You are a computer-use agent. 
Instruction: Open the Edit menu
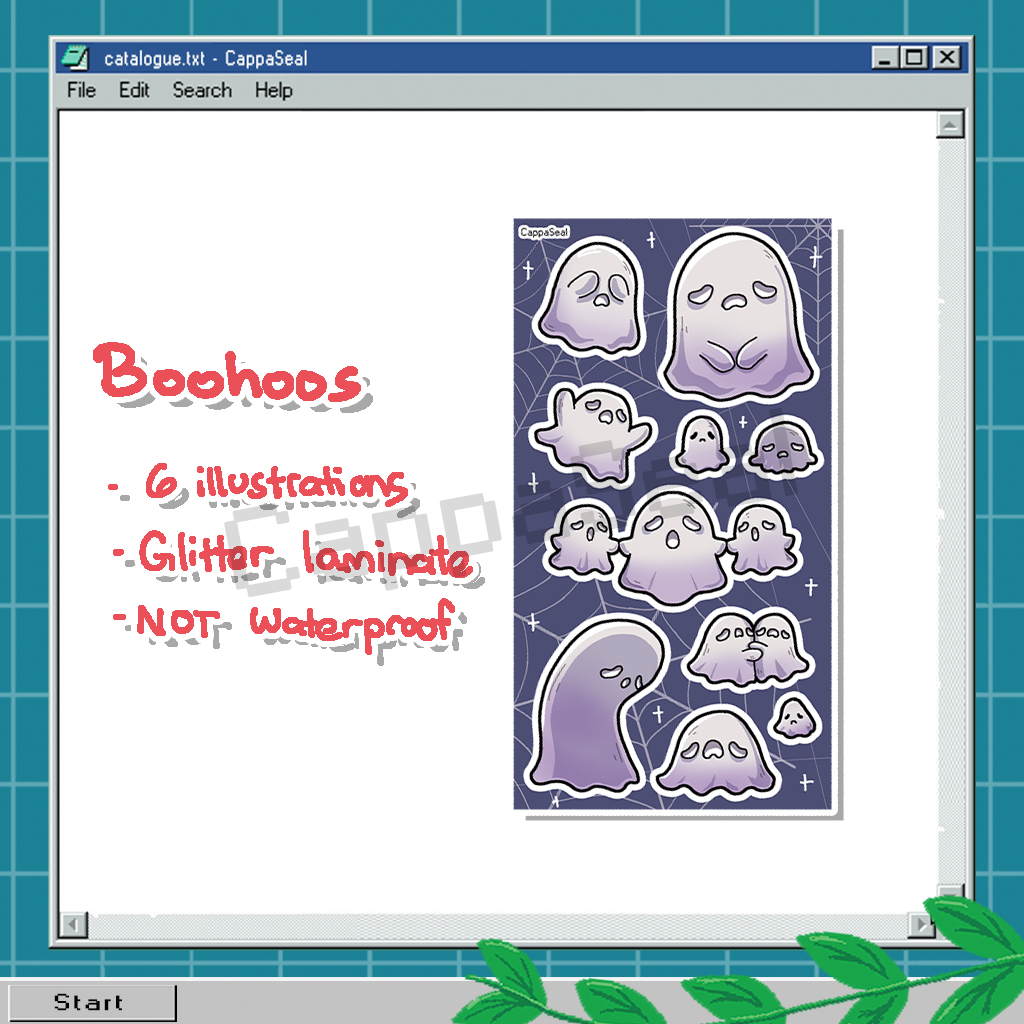(x=134, y=90)
